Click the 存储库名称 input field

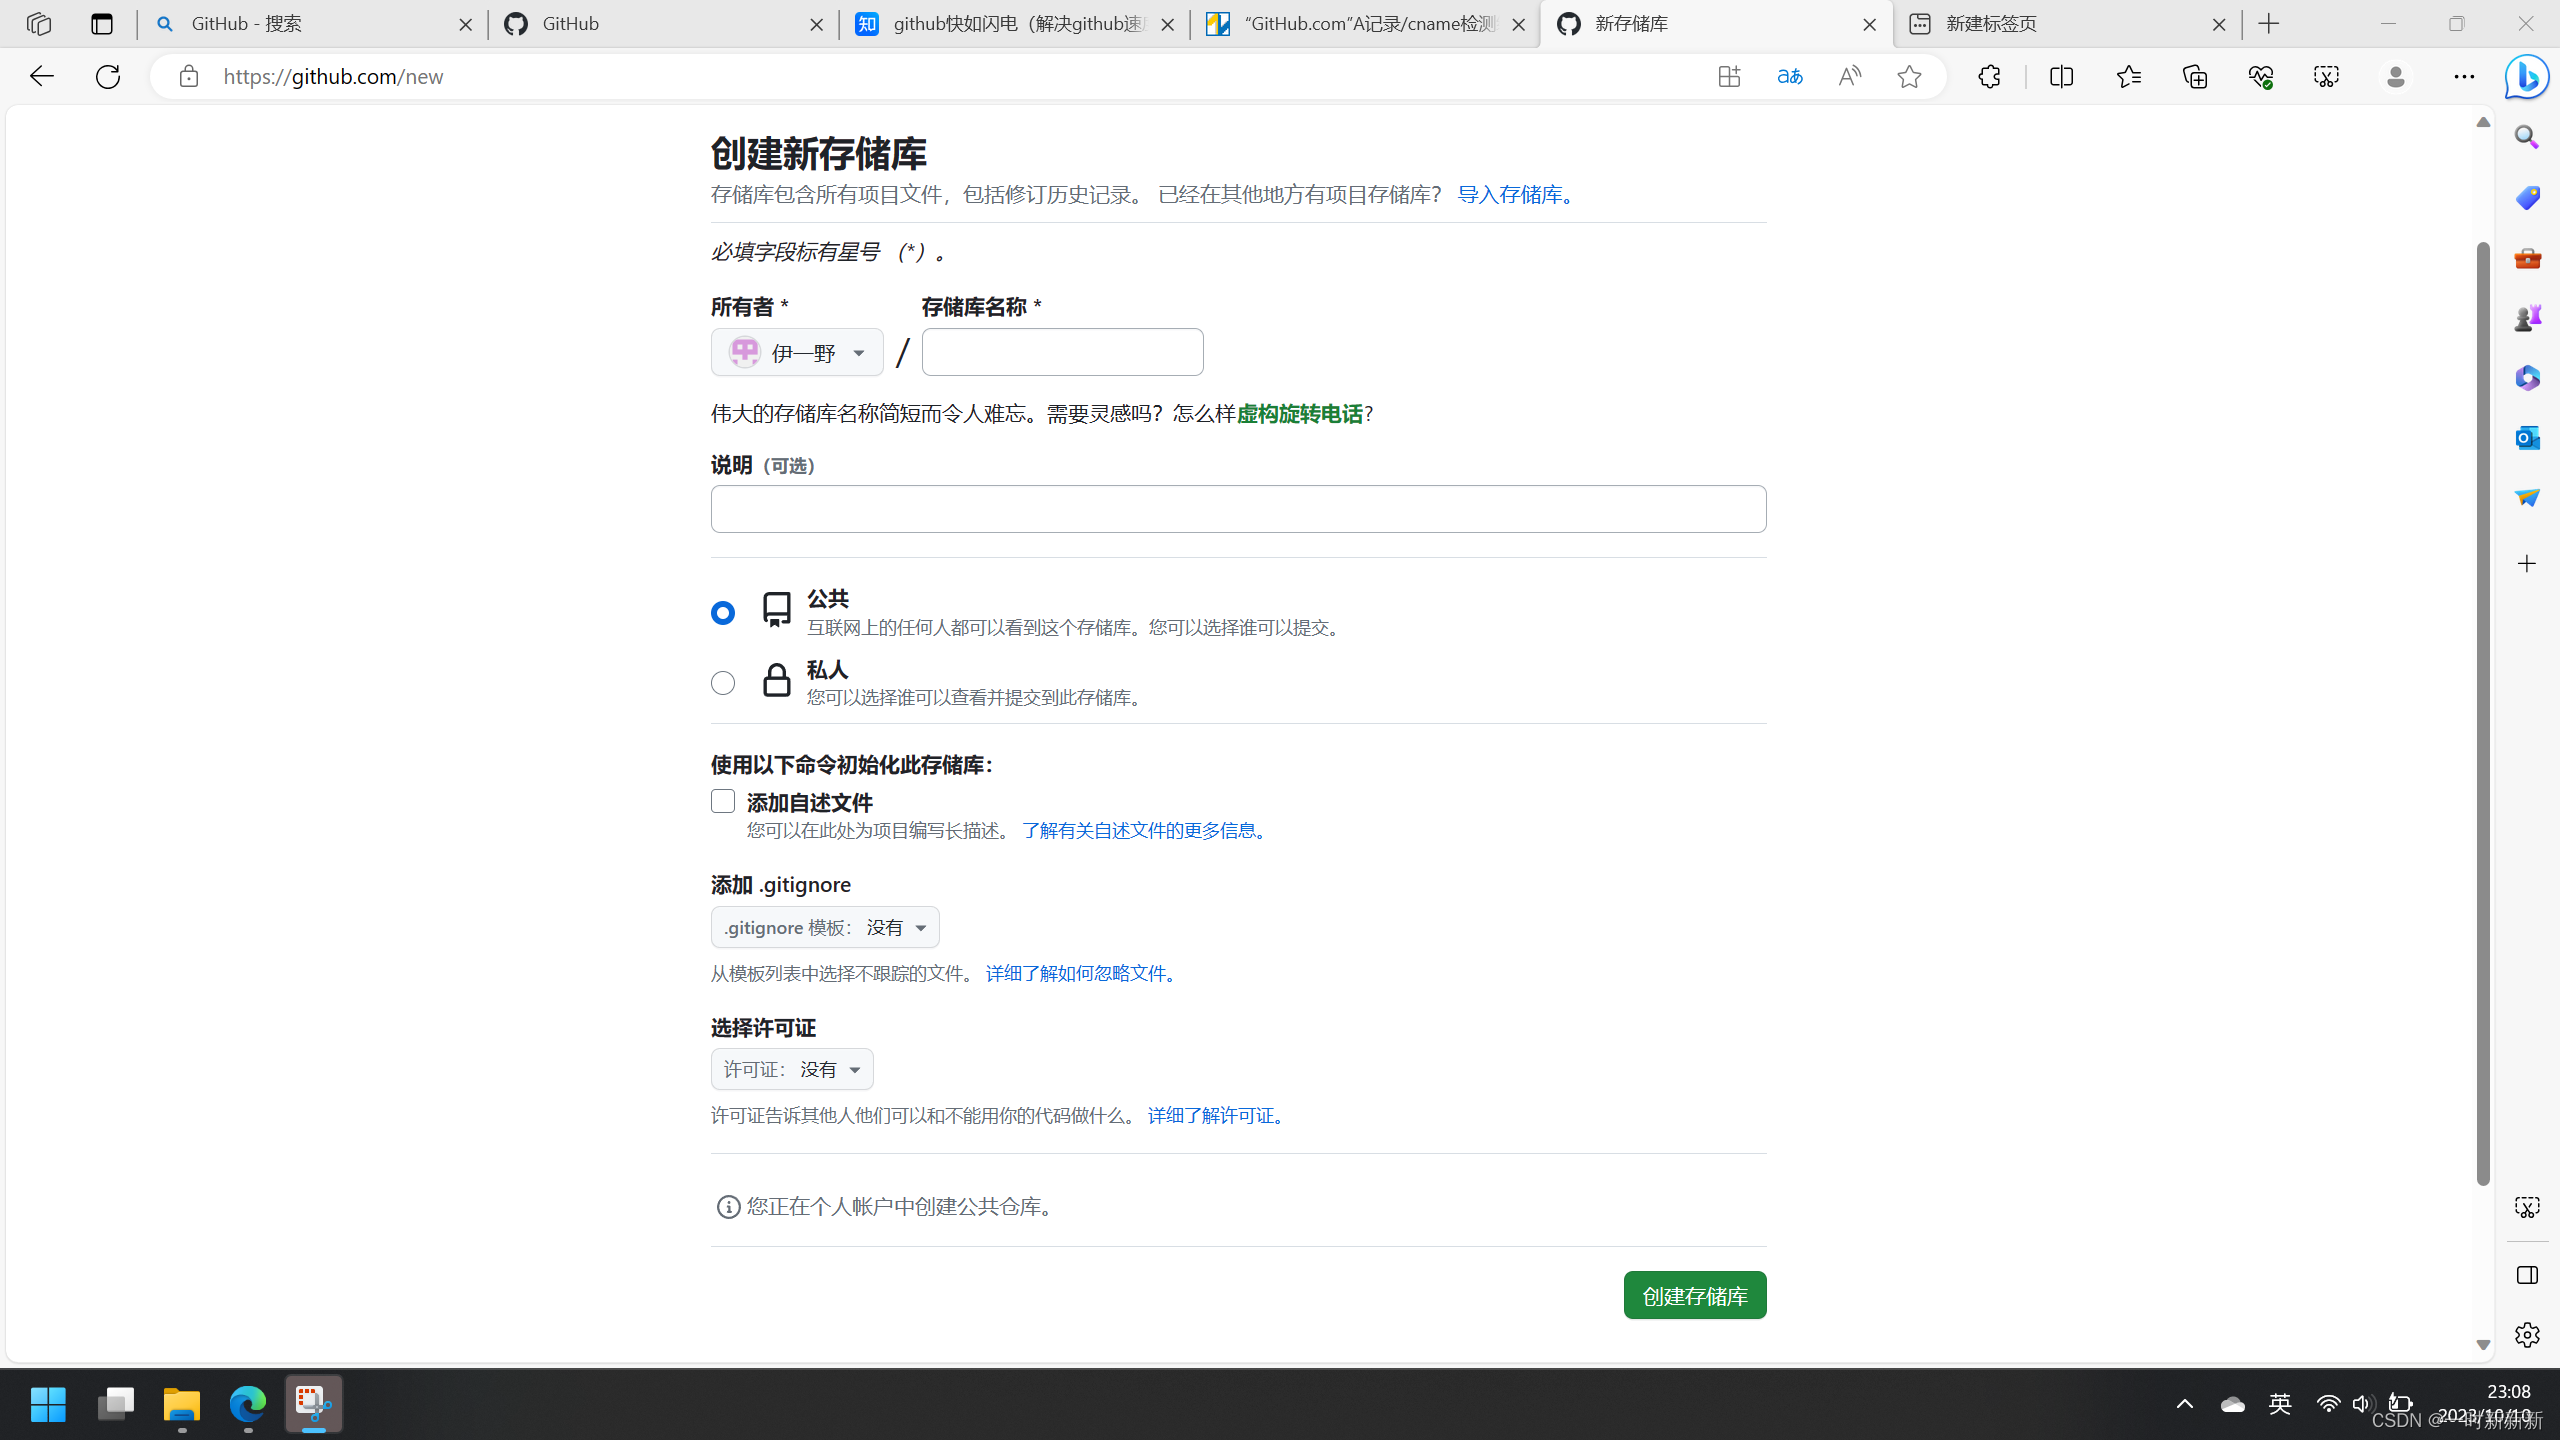click(1062, 352)
